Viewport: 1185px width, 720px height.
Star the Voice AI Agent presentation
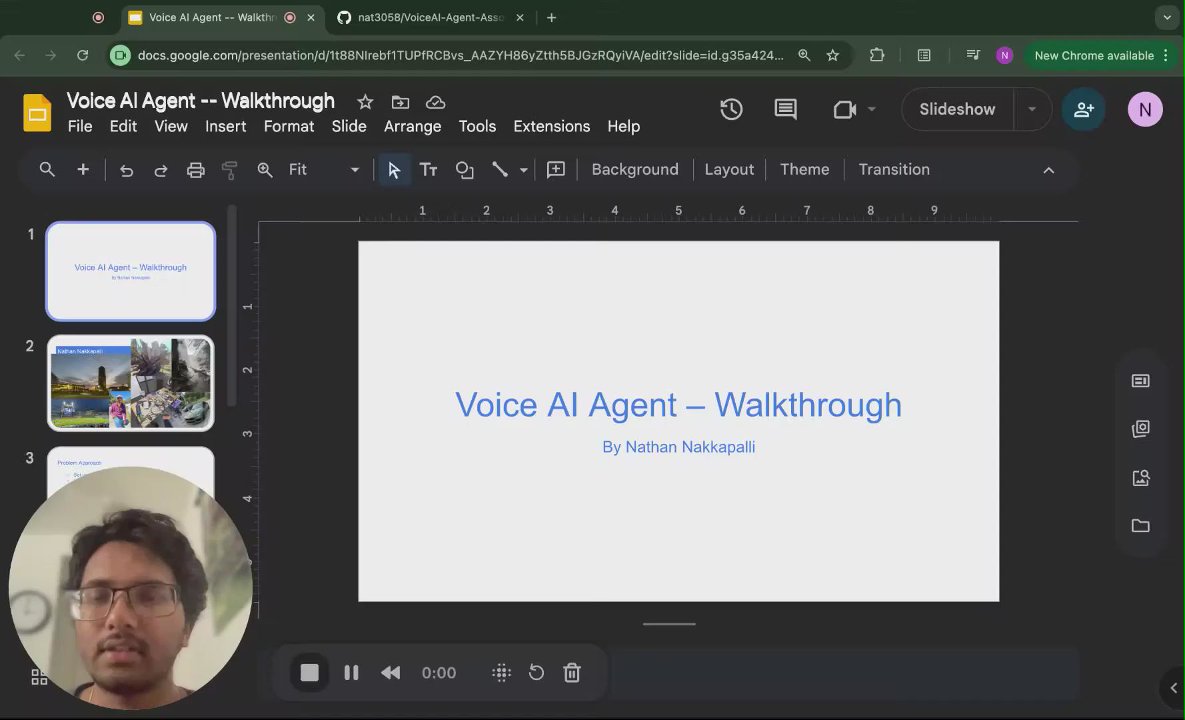[x=365, y=102]
